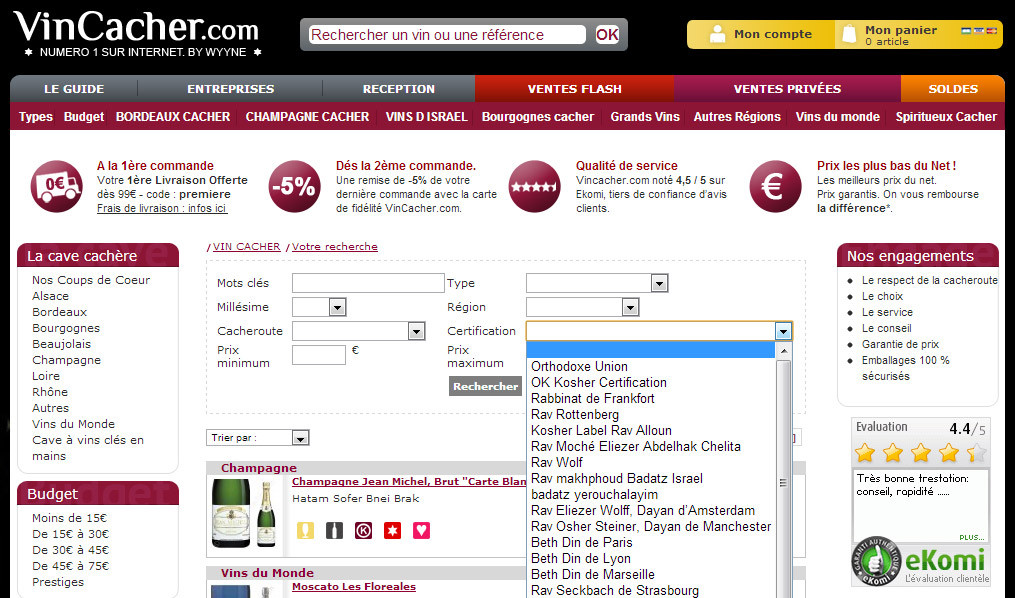Viewport: 1015px width, 598px height.
Task: Click the circled K kosher icon
Action: (363, 531)
